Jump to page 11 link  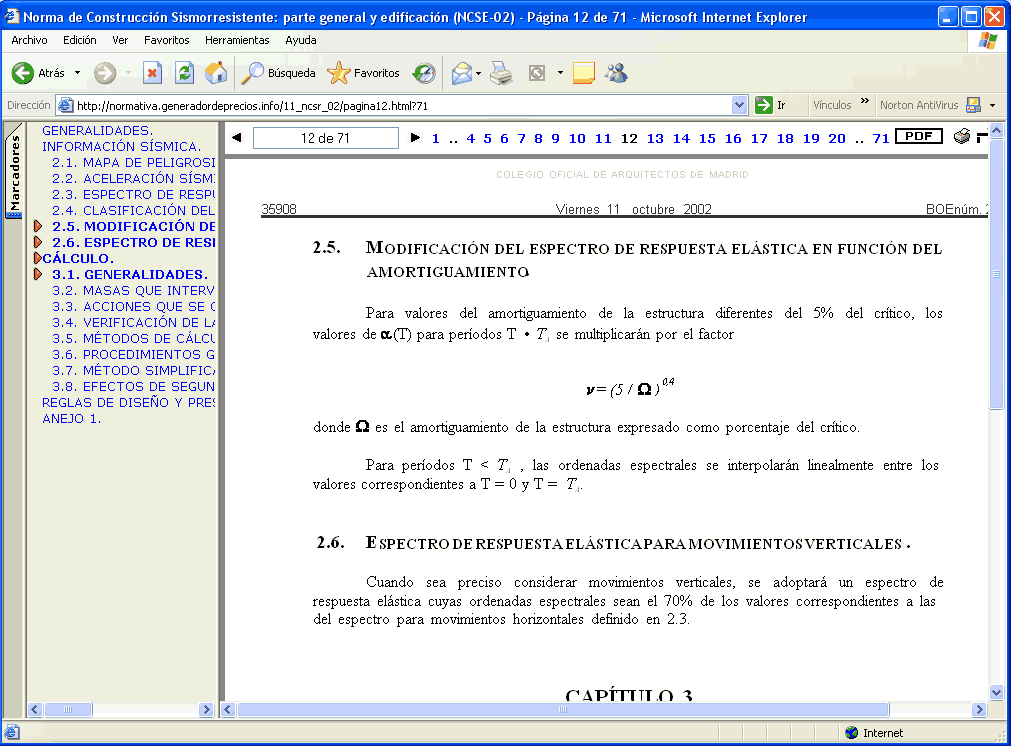tap(603, 139)
